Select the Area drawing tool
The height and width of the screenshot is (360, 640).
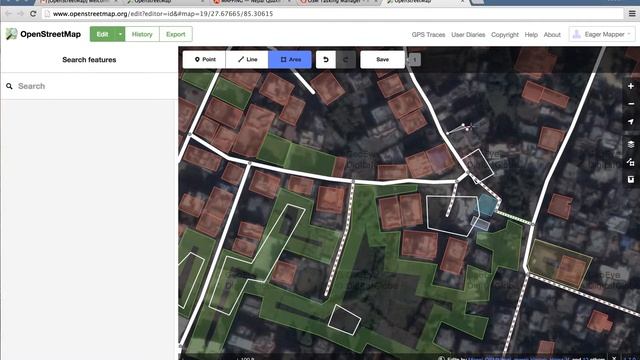[x=290, y=60]
